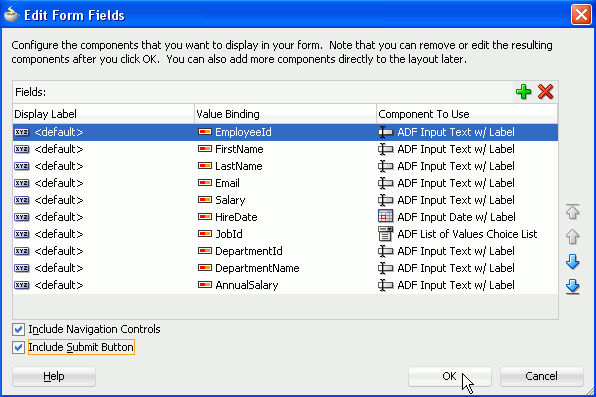The width and height of the screenshot is (596, 397).
Task: Move field to bottom blue arrow
Action: 572,287
